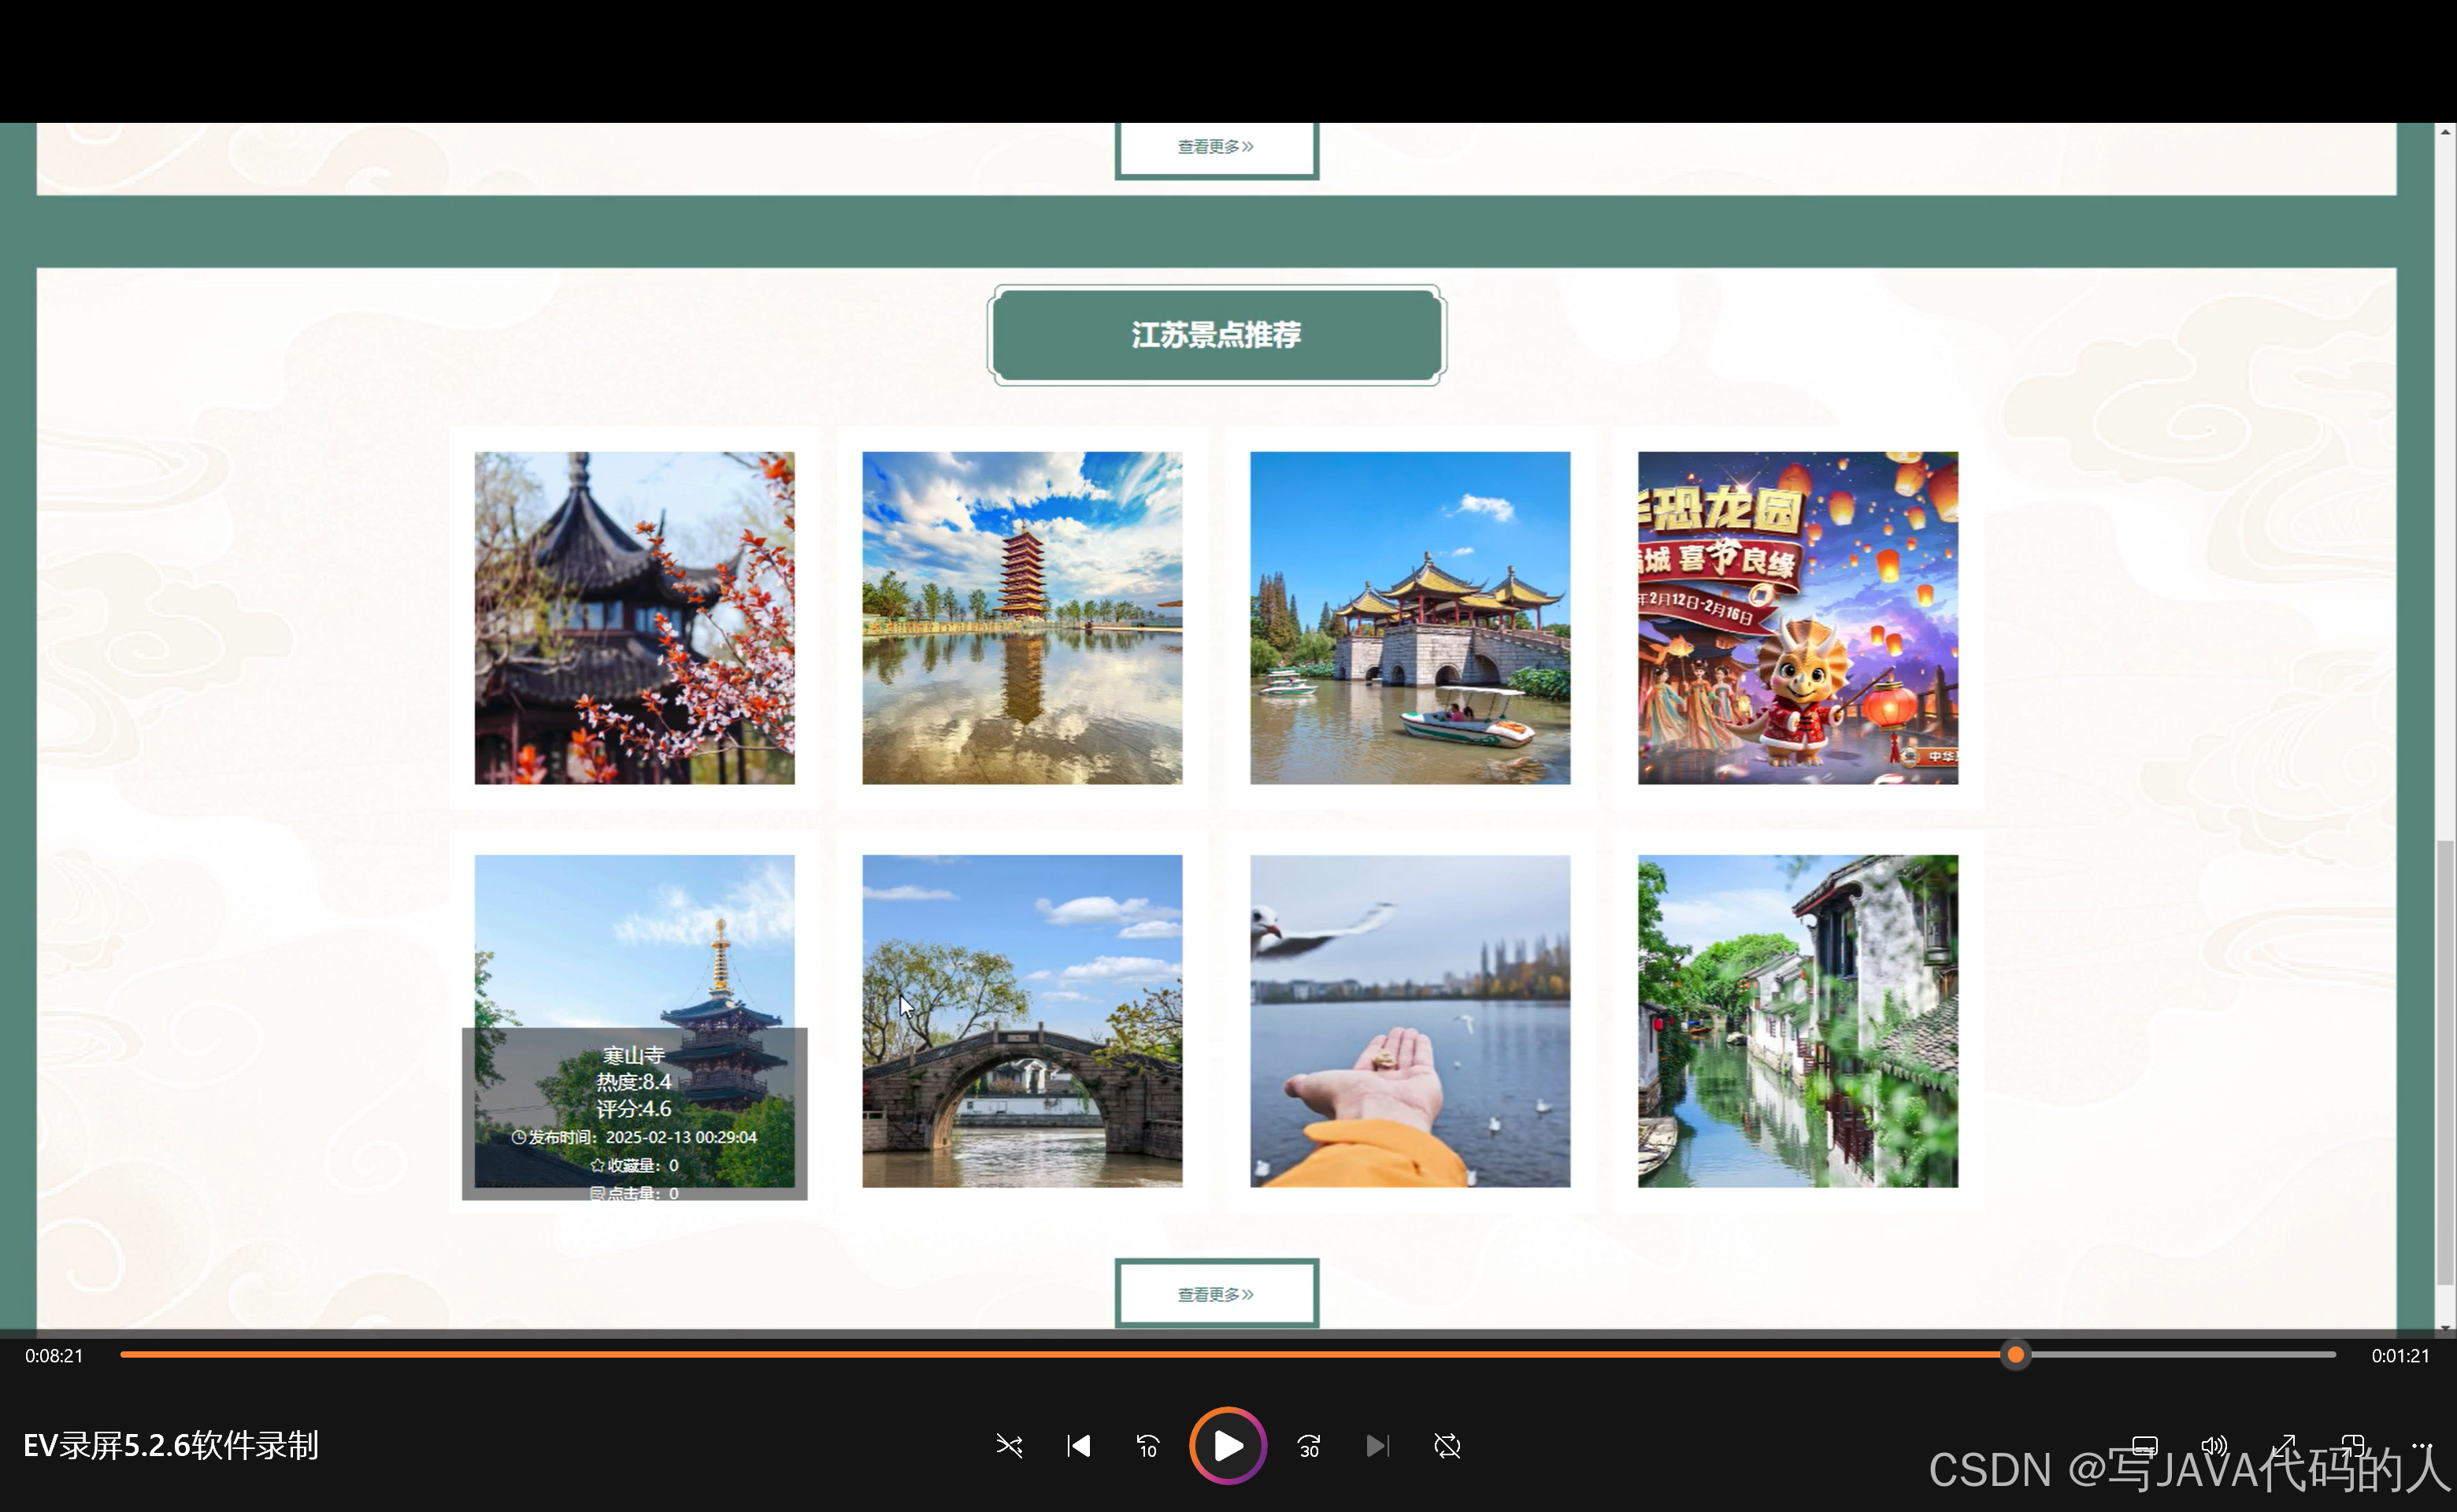Click the page scrollbar up arrow
The height and width of the screenshot is (1512, 2457).
pyautogui.click(x=2445, y=132)
